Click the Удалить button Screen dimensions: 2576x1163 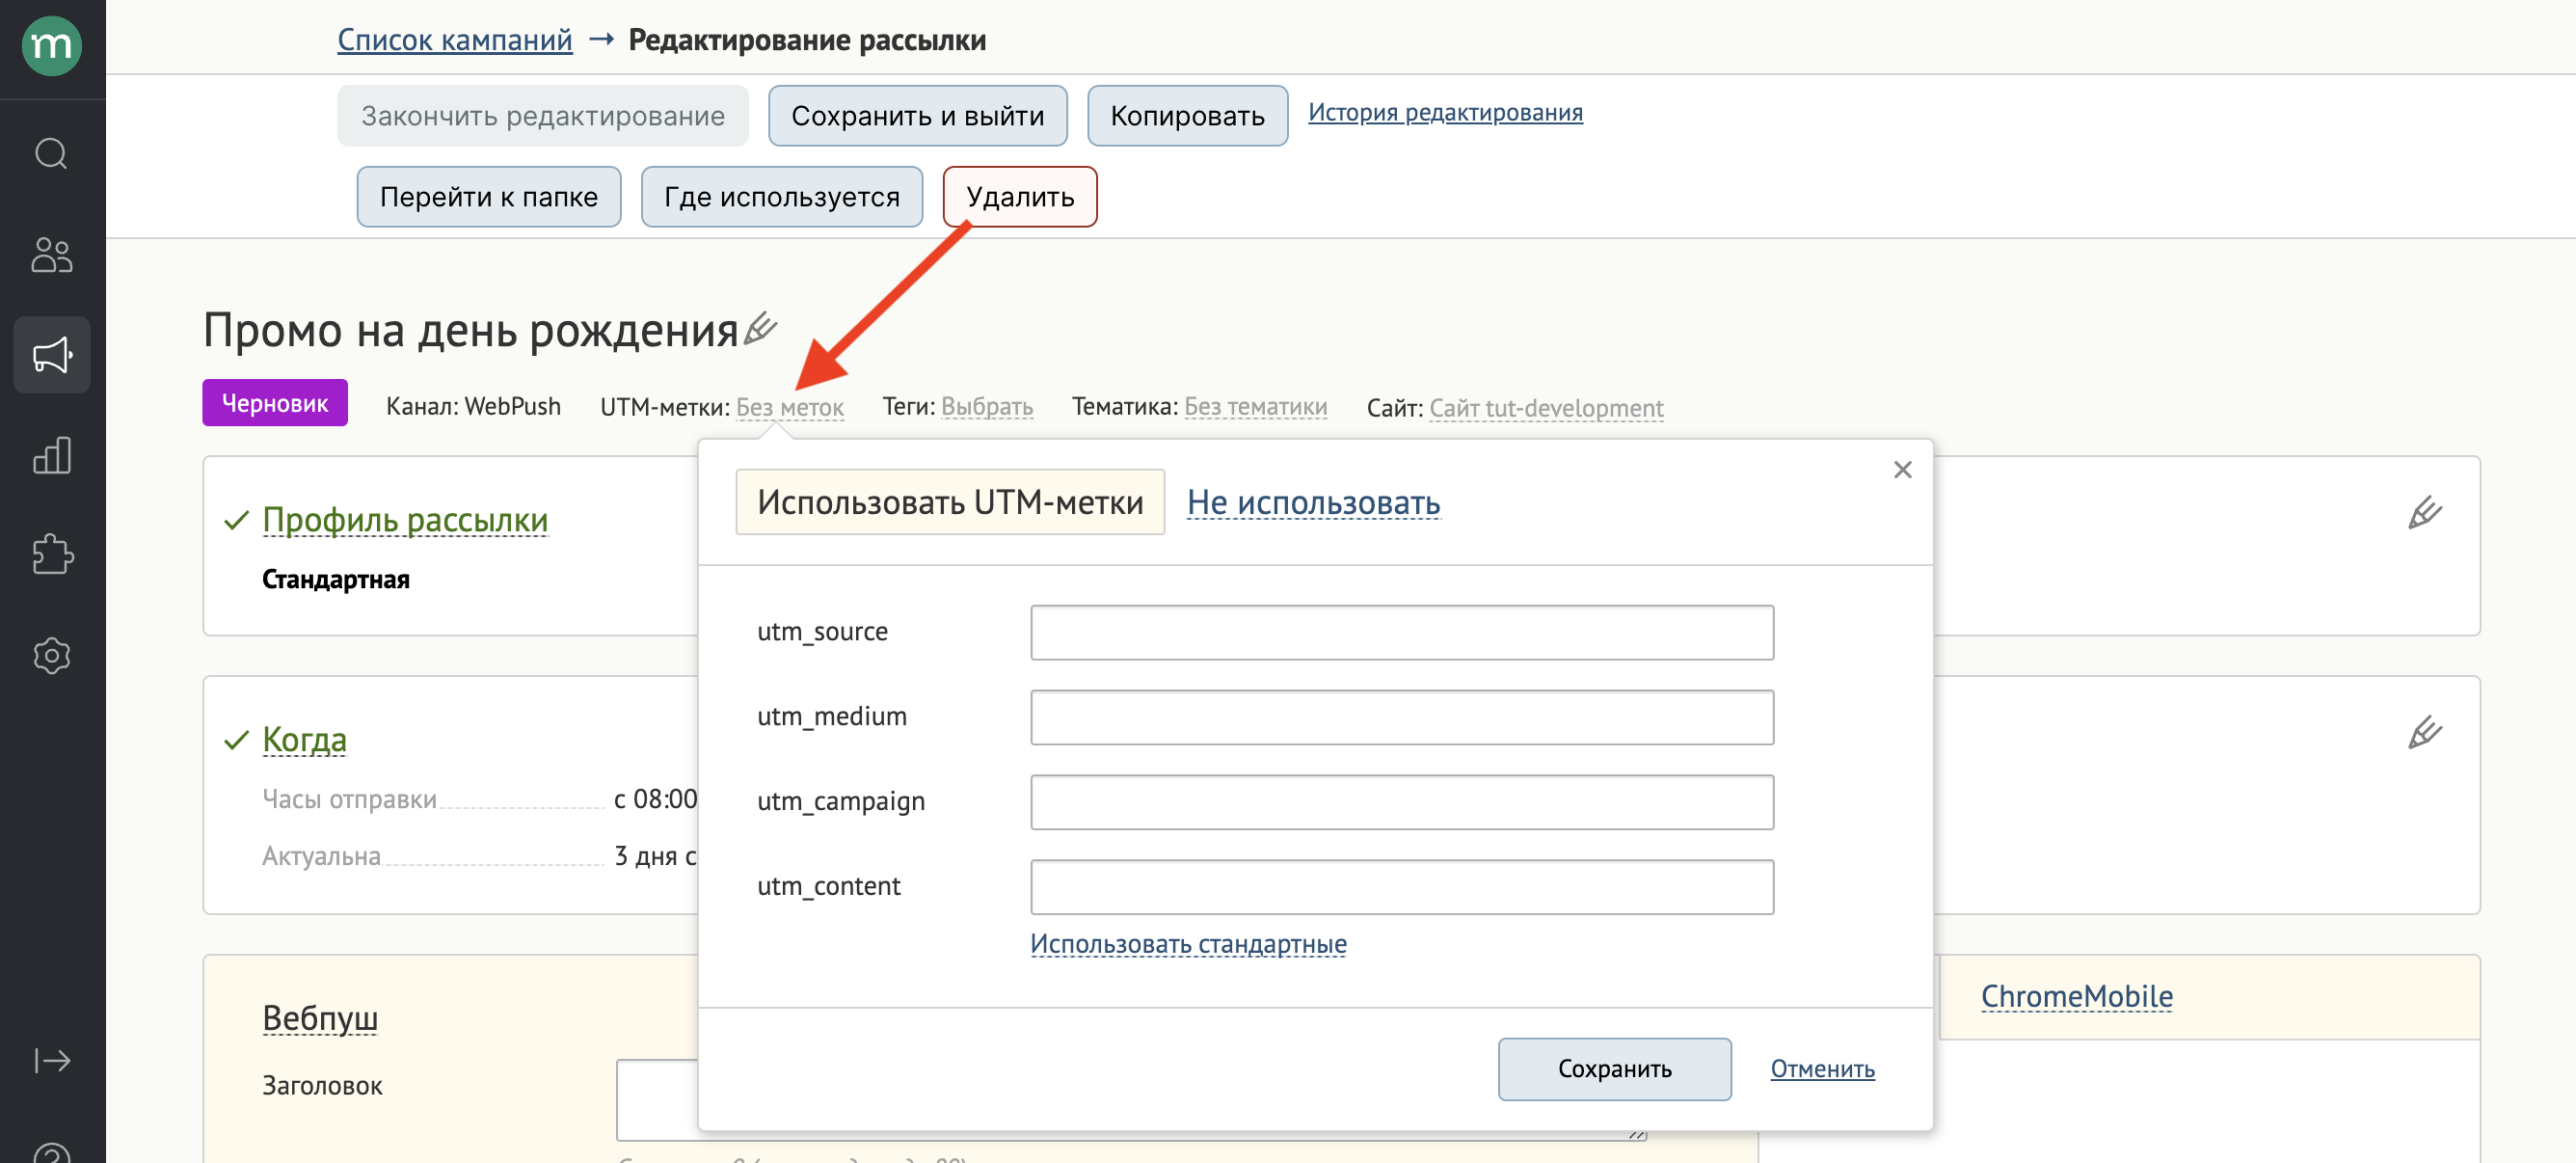1020,197
